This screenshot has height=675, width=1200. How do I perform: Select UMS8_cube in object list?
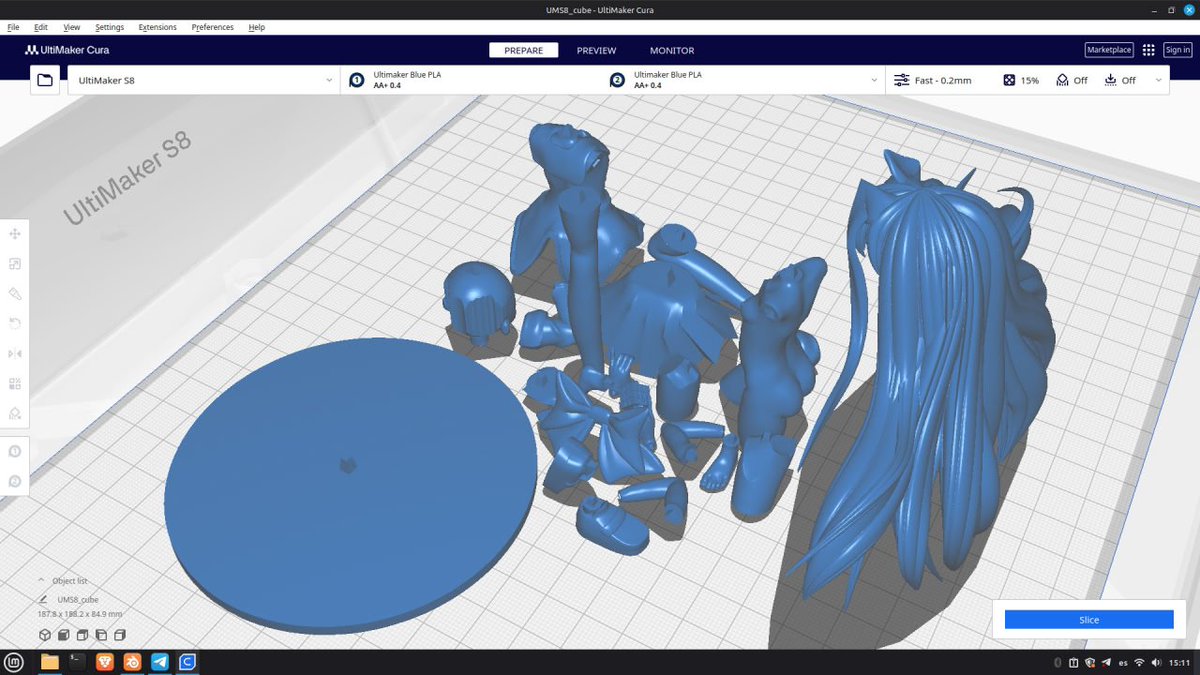[x=78, y=599]
